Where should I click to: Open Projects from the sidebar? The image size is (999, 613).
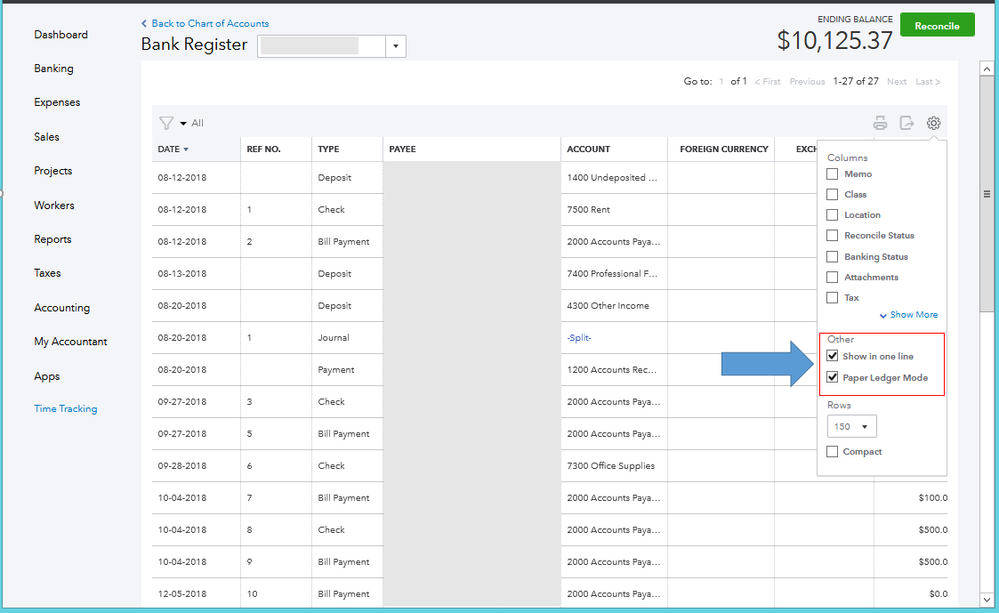(53, 171)
